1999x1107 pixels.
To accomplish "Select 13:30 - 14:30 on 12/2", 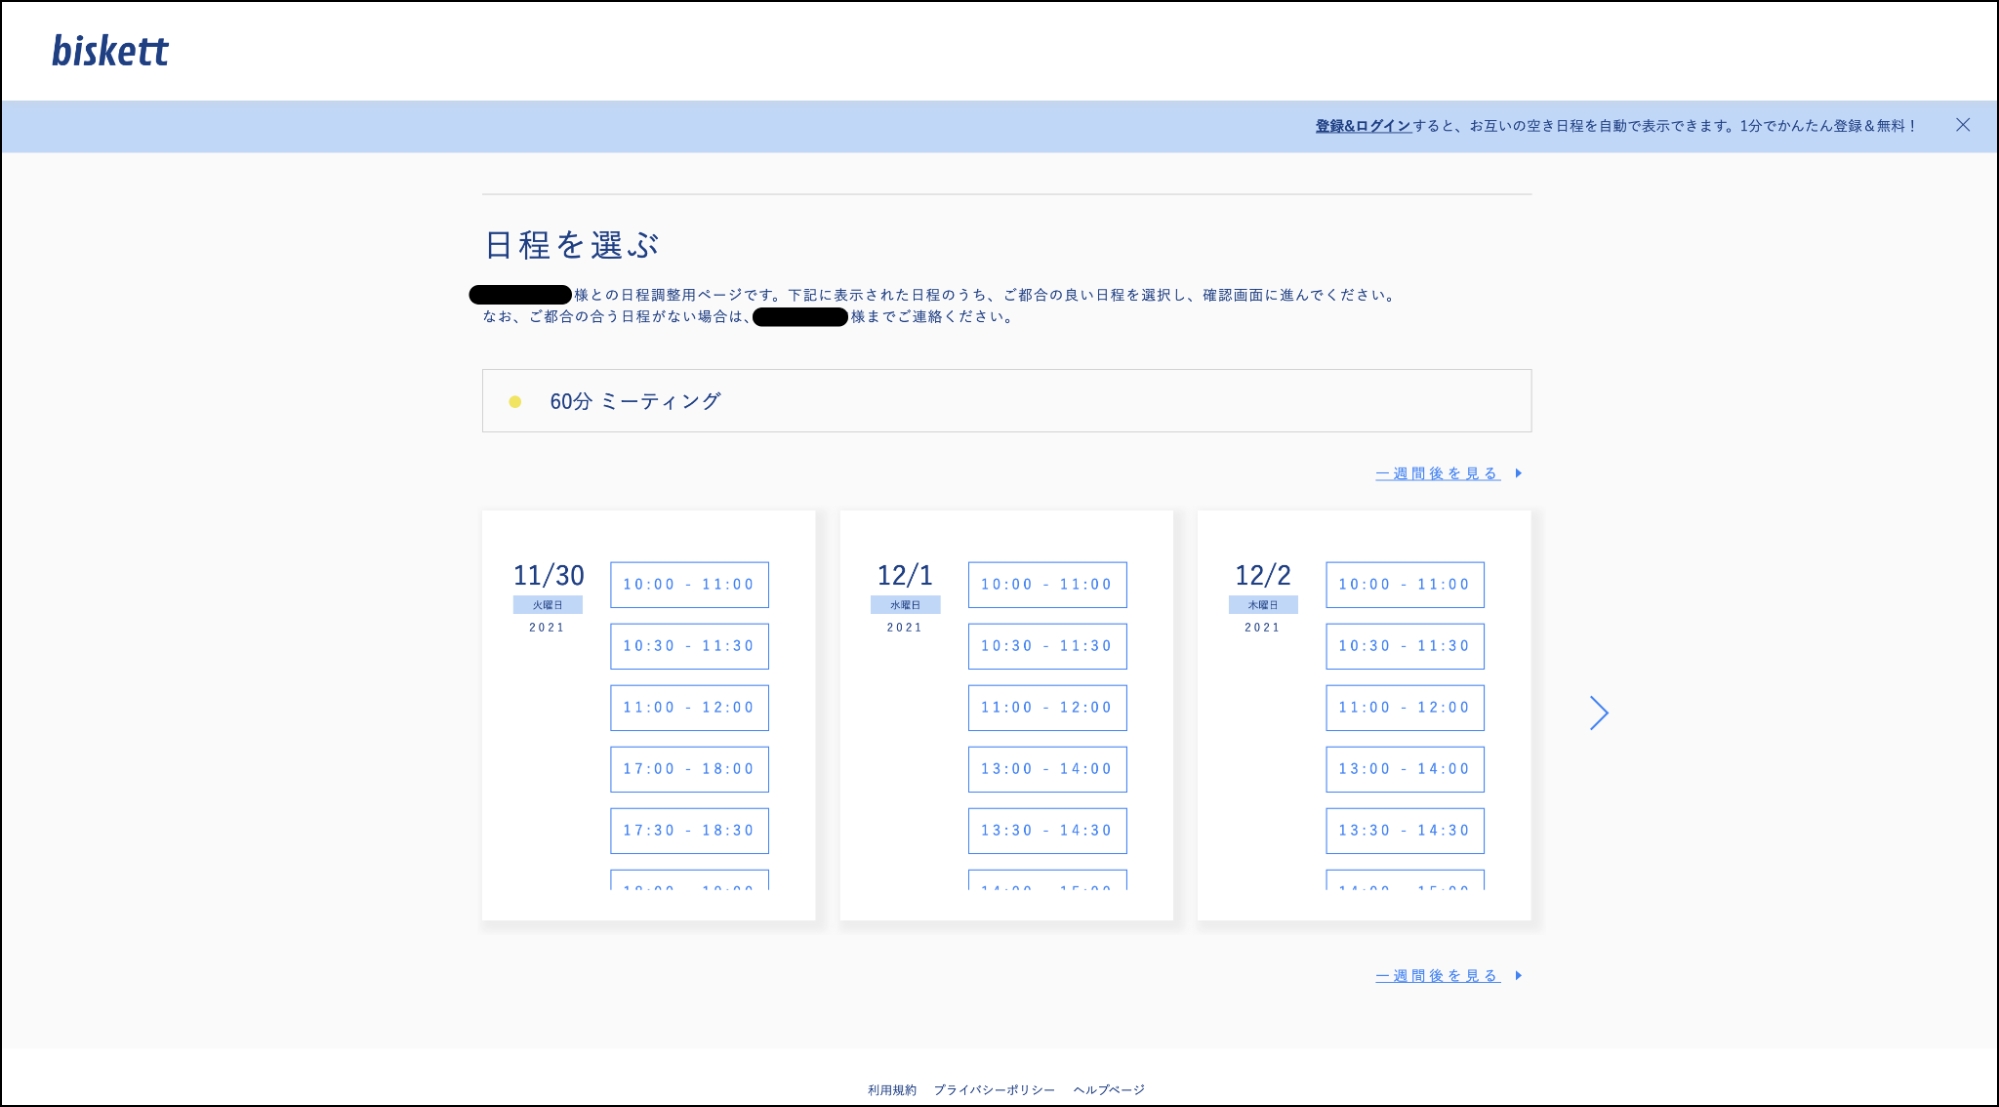I will (1404, 830).
